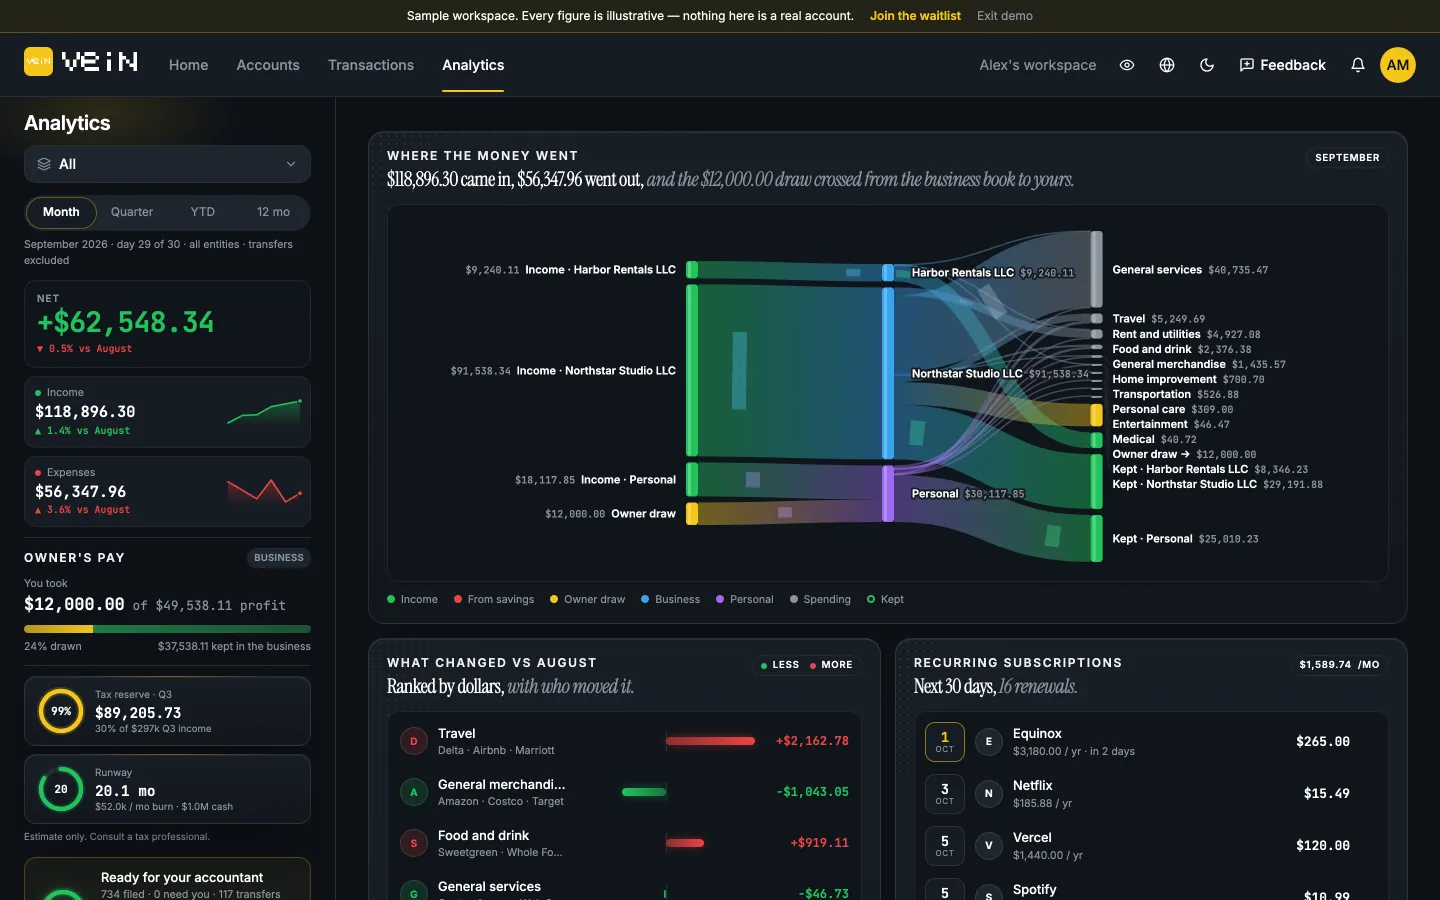Go to the Home tab
The width and height of the screenshot is (1440, 900).
point(188,65)
